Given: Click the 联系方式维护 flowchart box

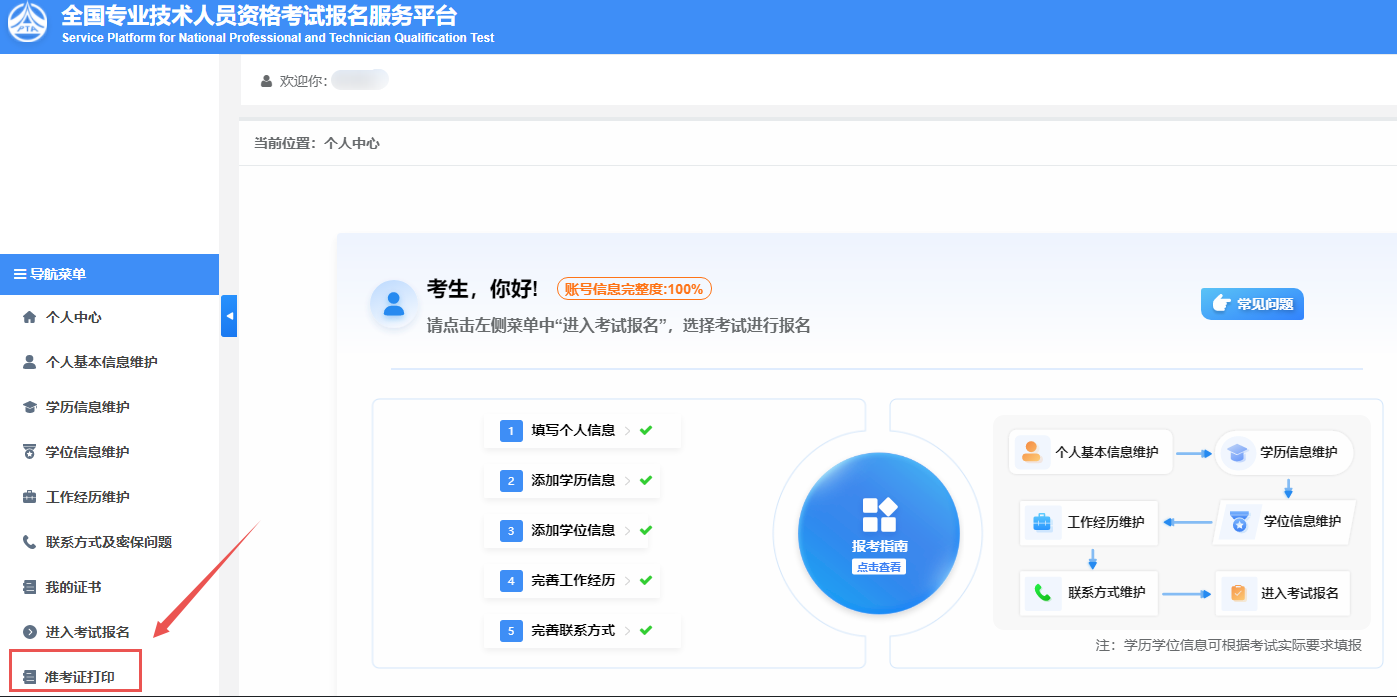Looking at the screenshot, I should click(1089, 593).
